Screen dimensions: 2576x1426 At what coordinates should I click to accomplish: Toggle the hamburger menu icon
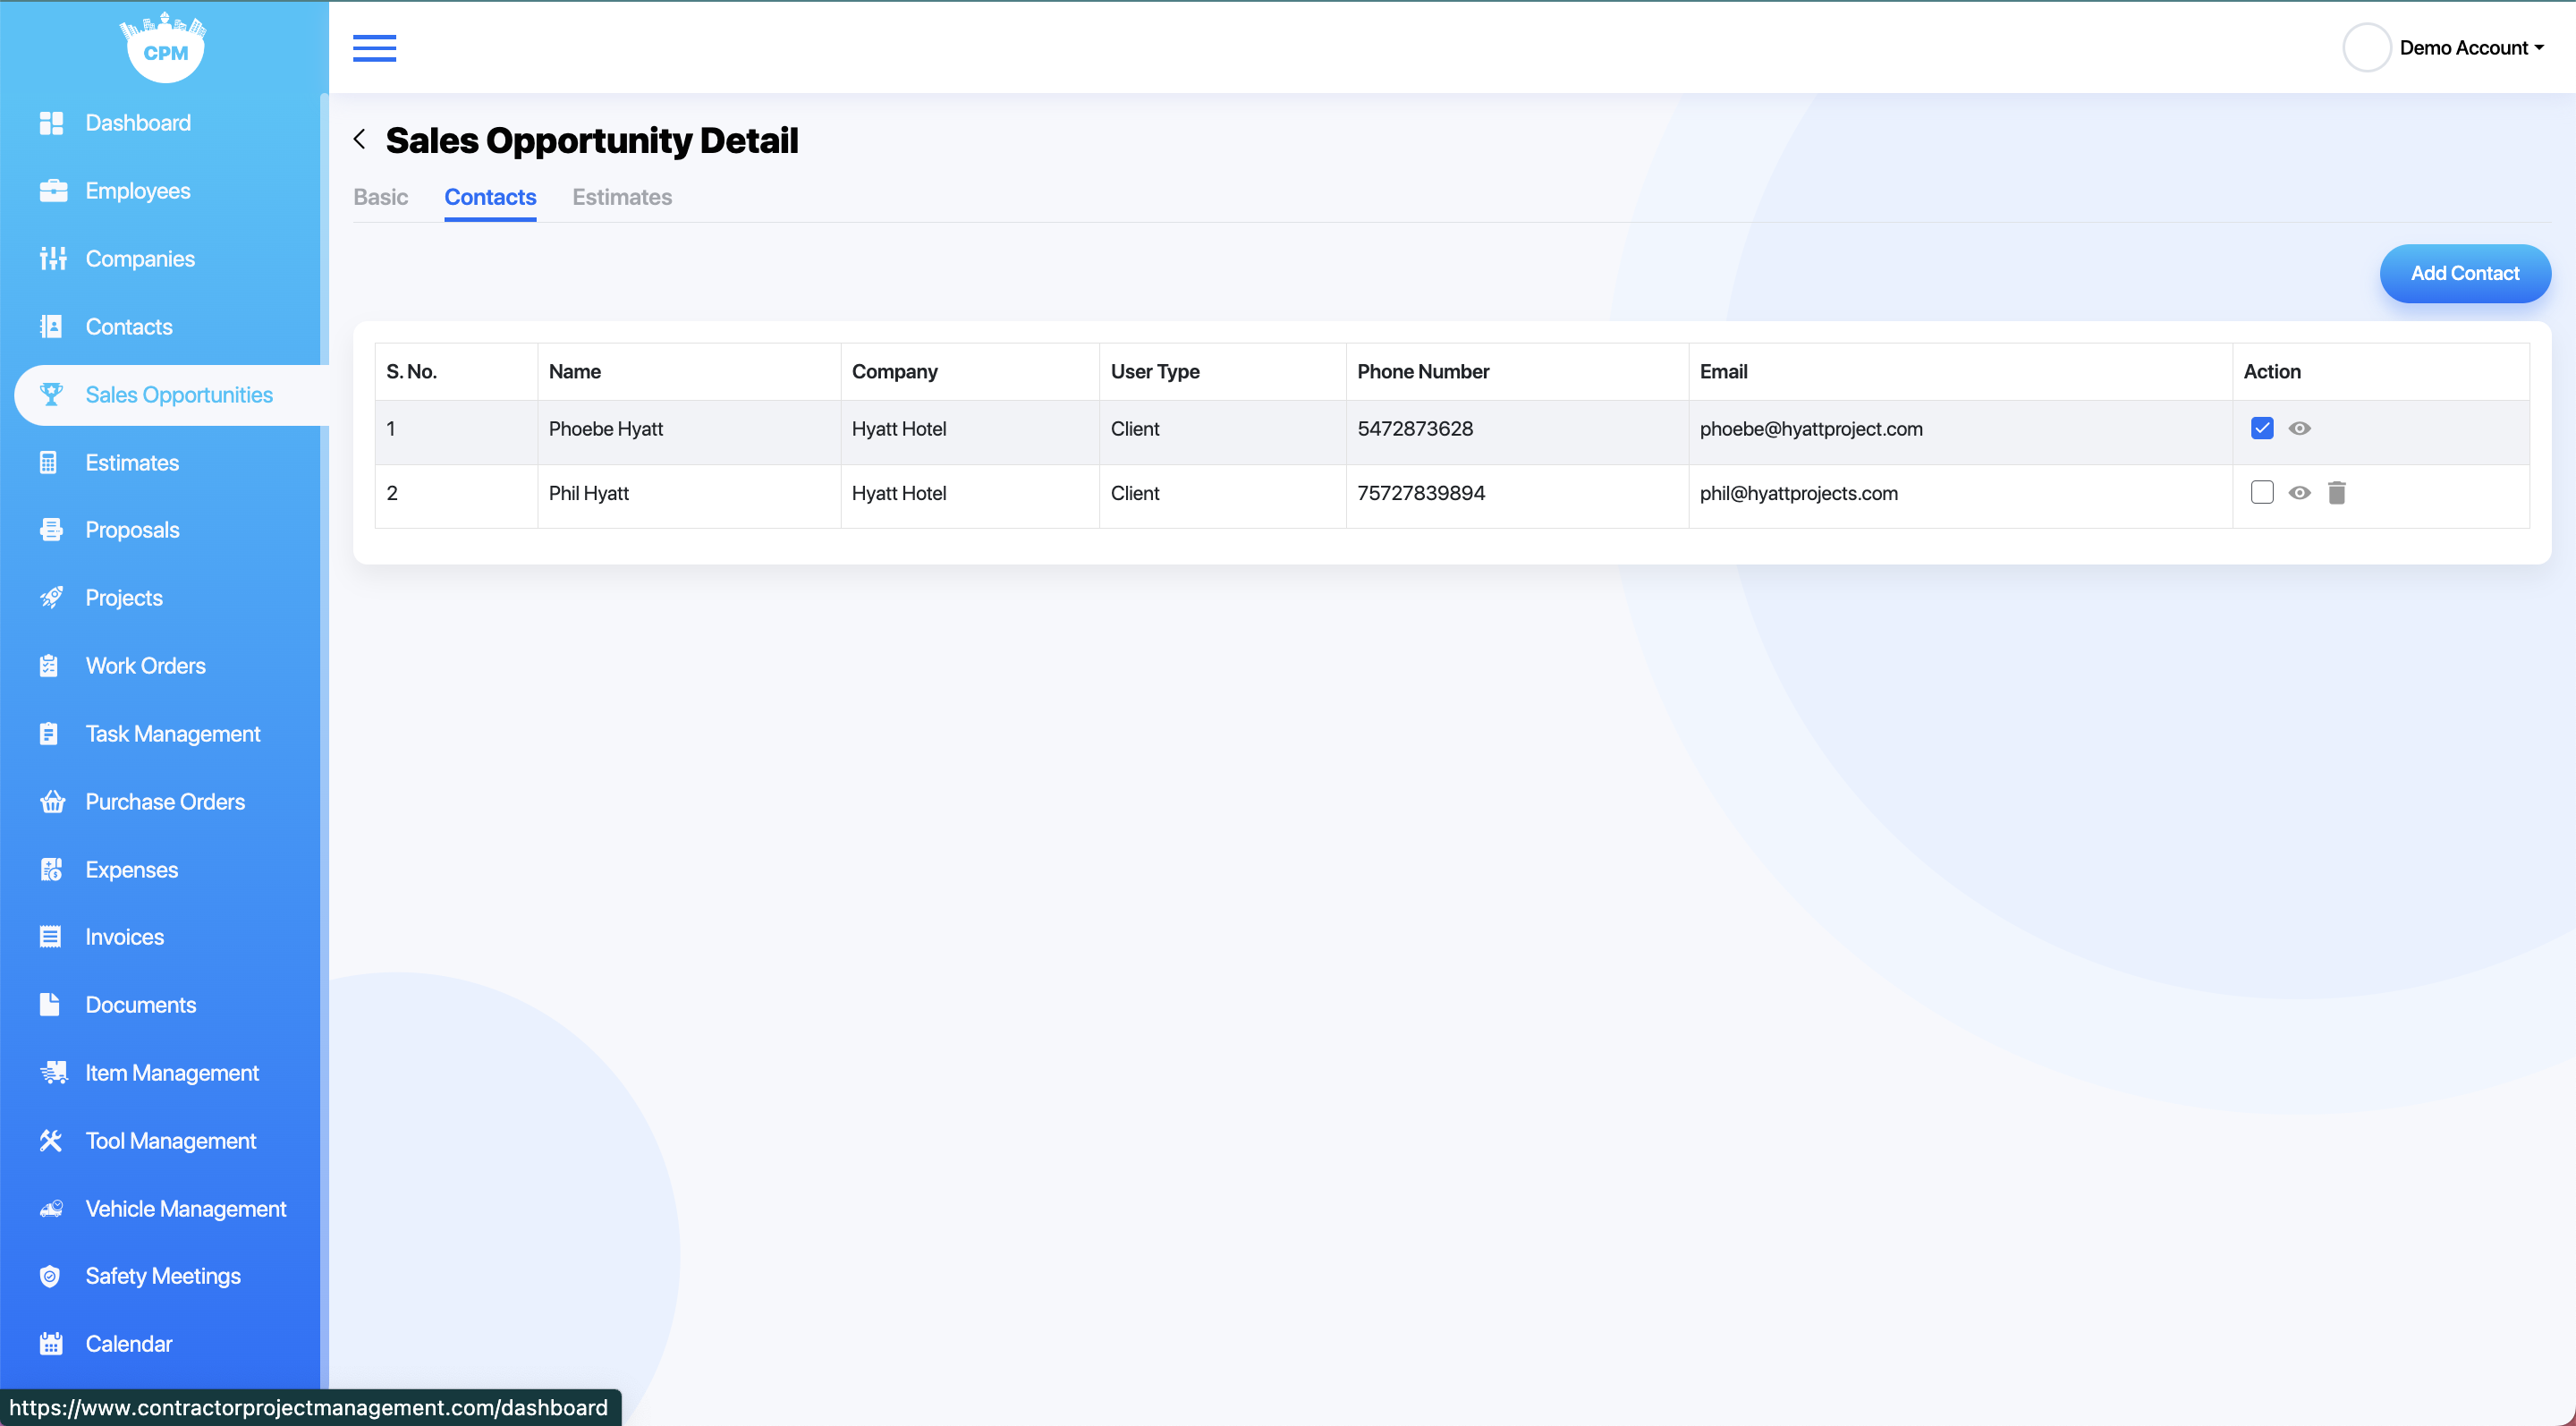[374, 48]
